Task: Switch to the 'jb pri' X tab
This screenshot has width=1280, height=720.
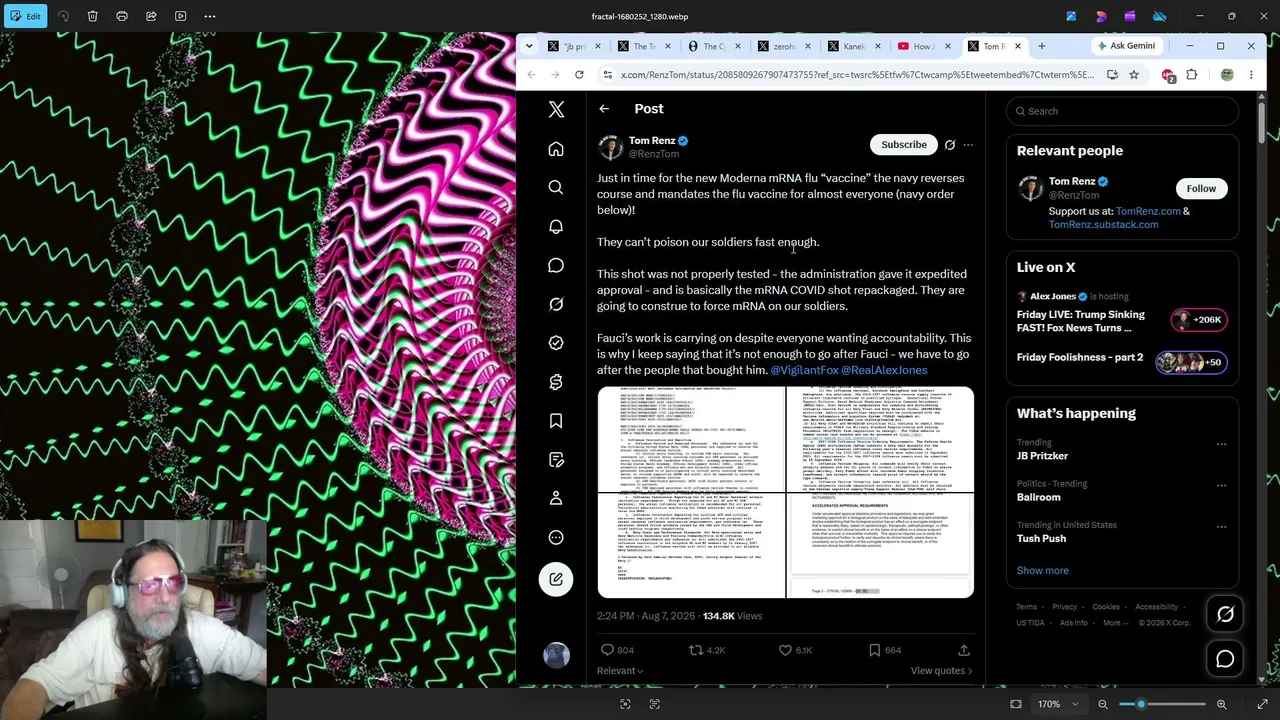Action: pyautogui.click(x=575, y=46)
